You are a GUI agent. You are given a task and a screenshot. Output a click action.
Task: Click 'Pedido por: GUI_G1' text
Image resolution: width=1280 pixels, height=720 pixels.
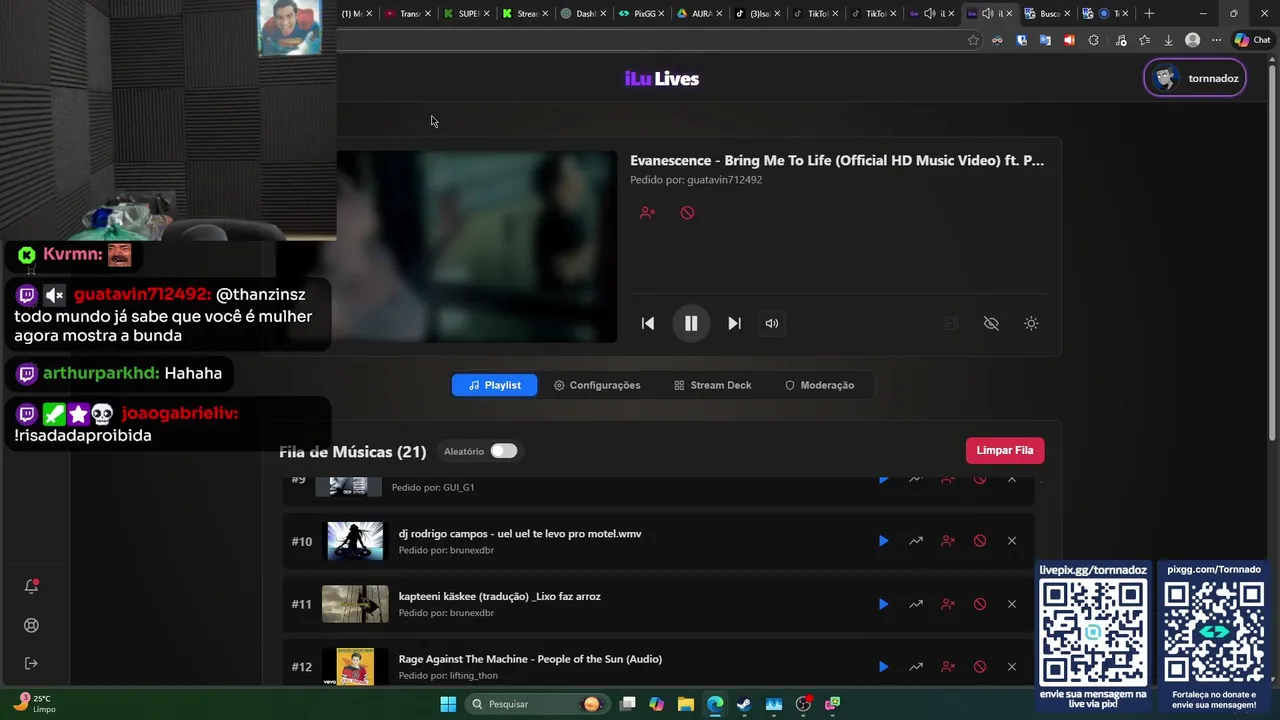(x=433, y=487)
